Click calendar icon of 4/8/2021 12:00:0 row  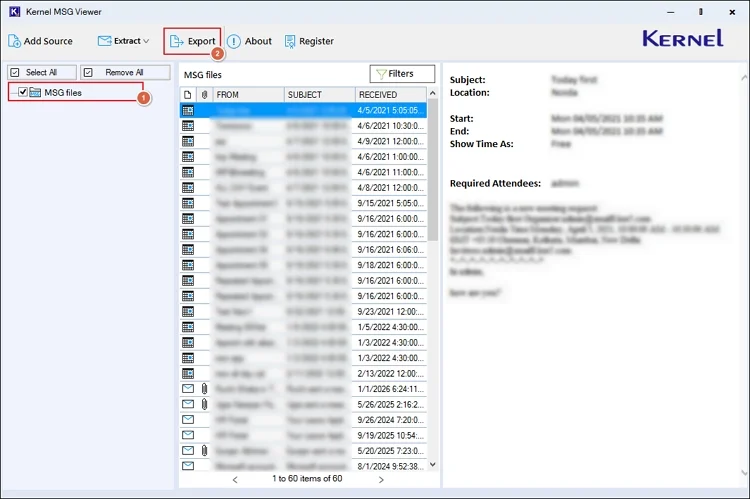188,188
